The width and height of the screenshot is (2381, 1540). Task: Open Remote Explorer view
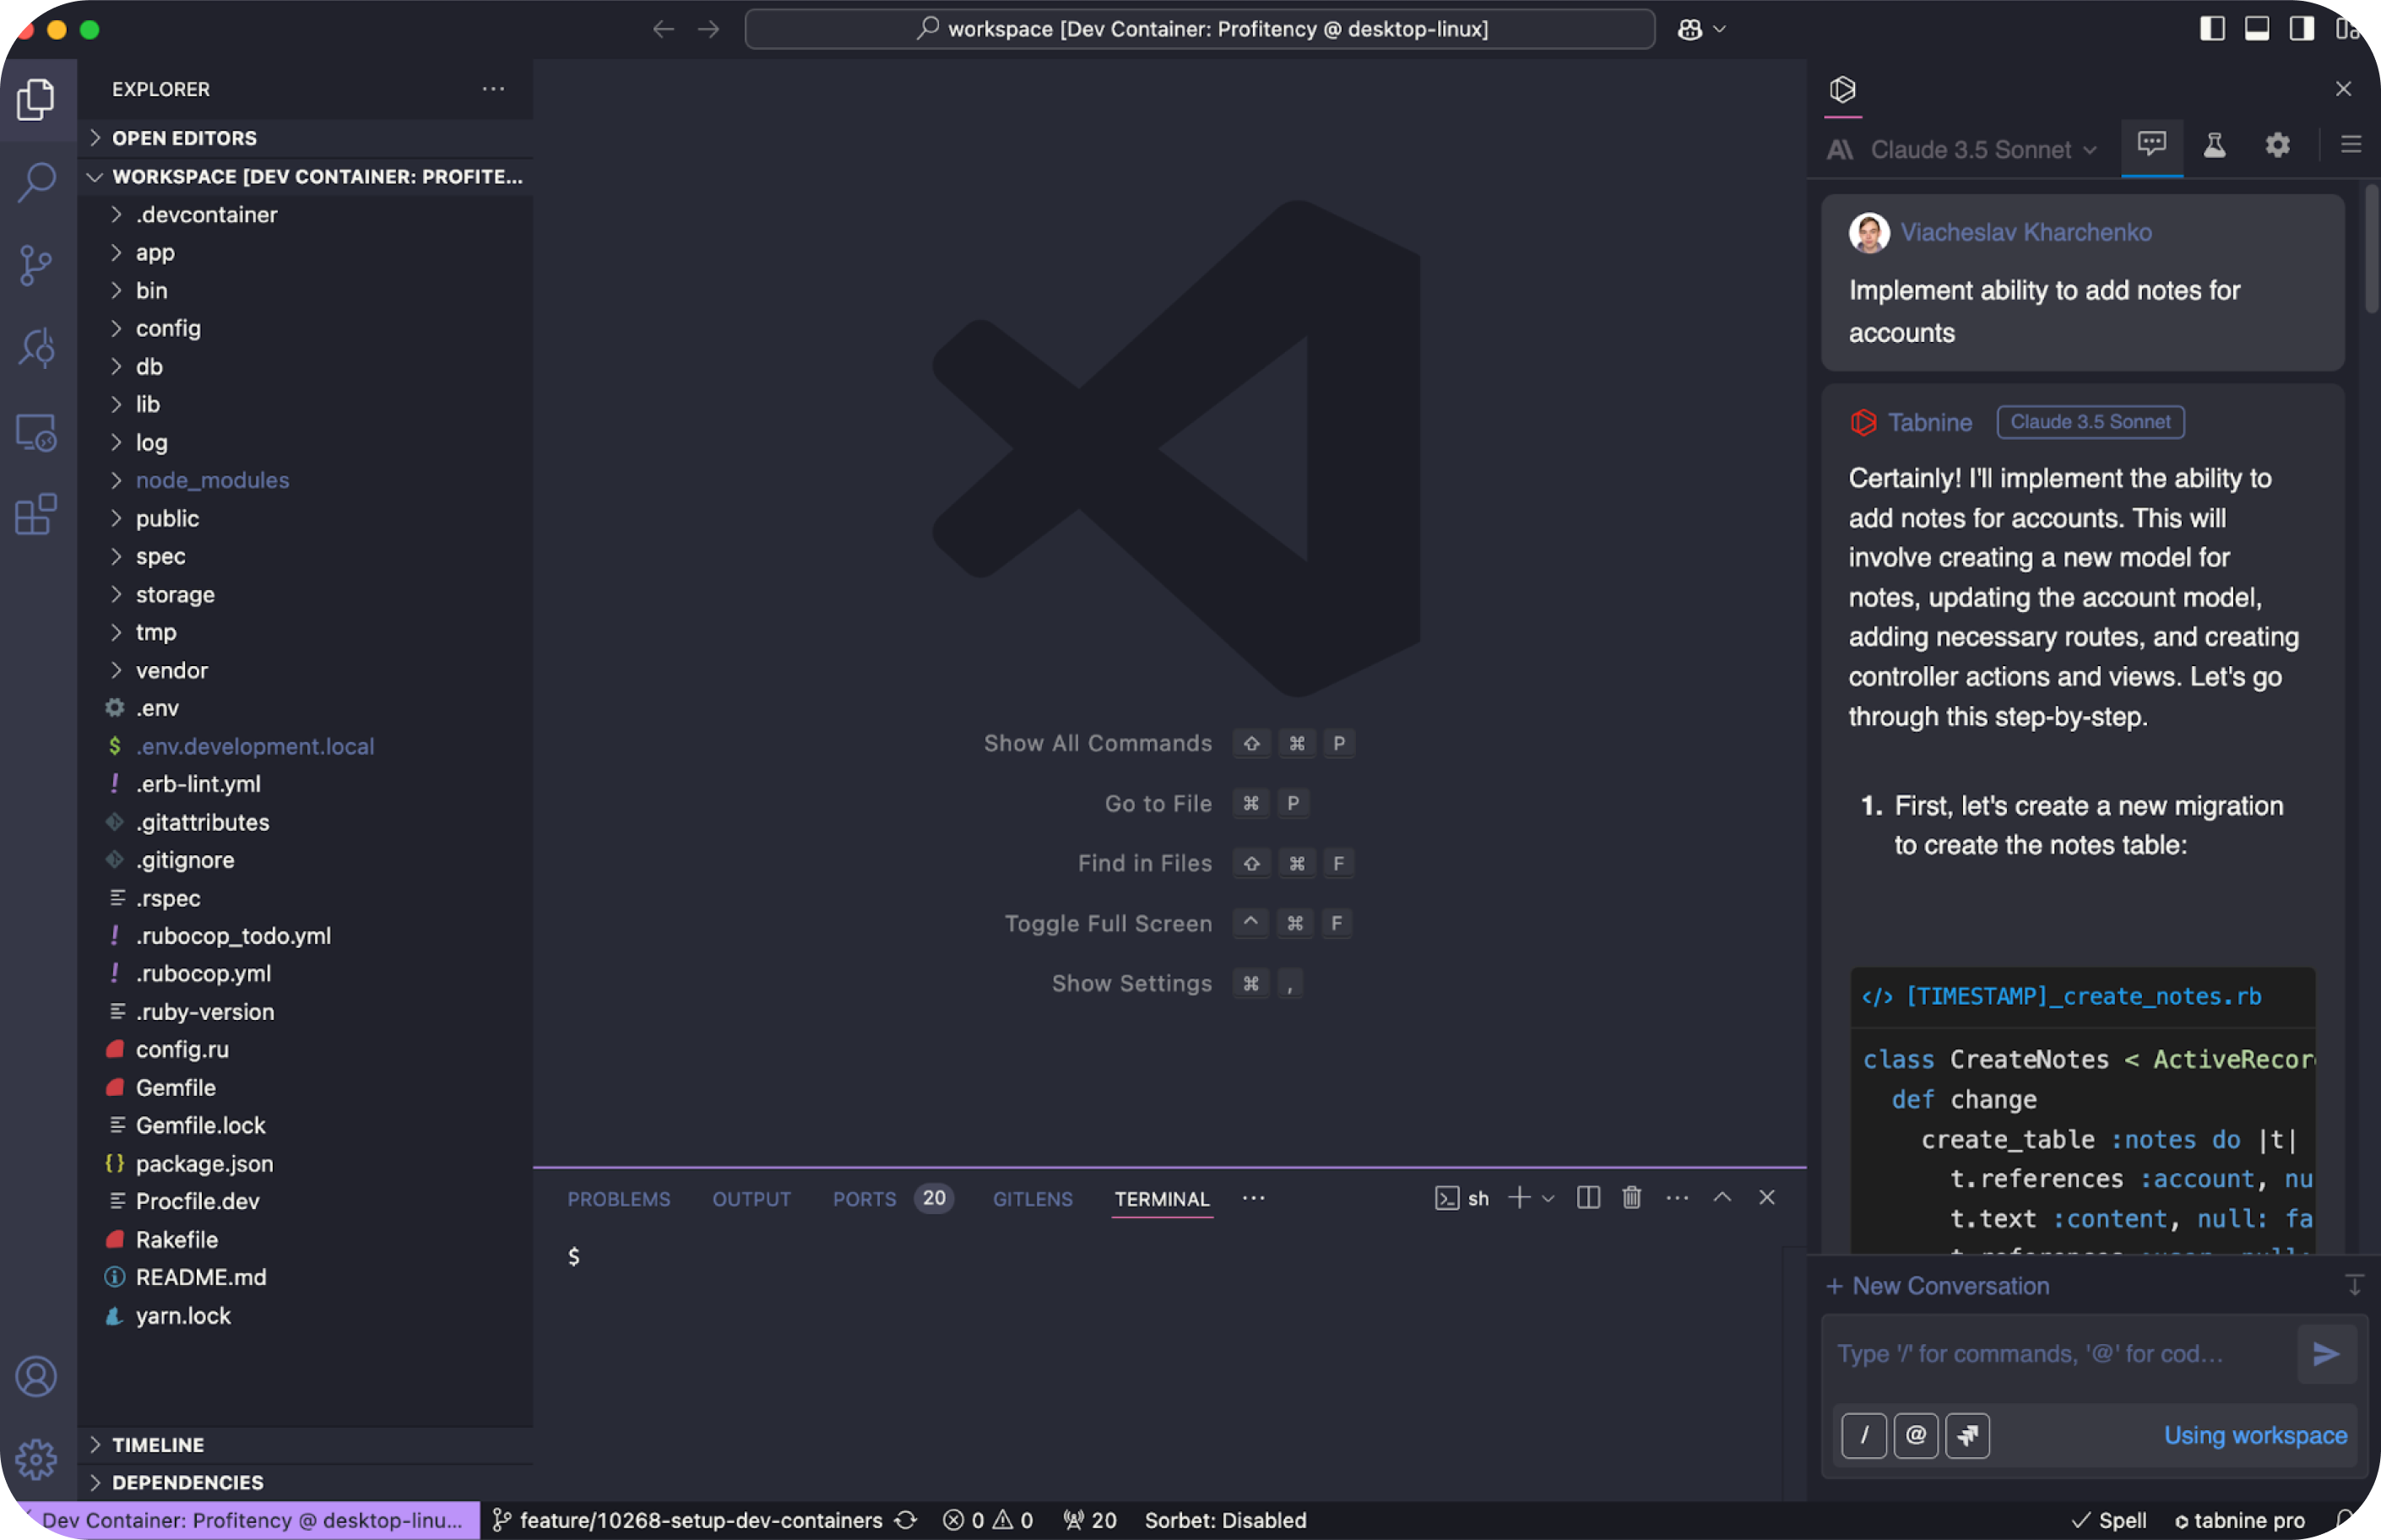pyautogui.click(x=37, y=432)
